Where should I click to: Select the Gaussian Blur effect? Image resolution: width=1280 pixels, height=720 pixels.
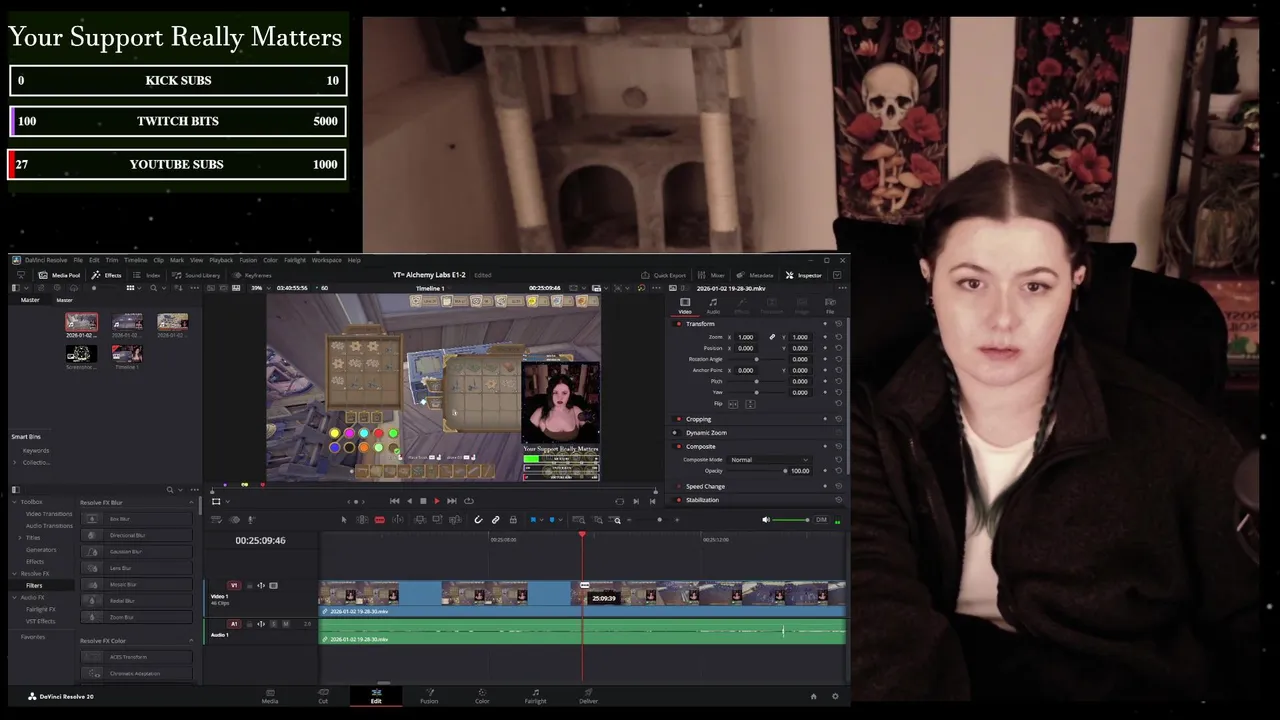137,552
